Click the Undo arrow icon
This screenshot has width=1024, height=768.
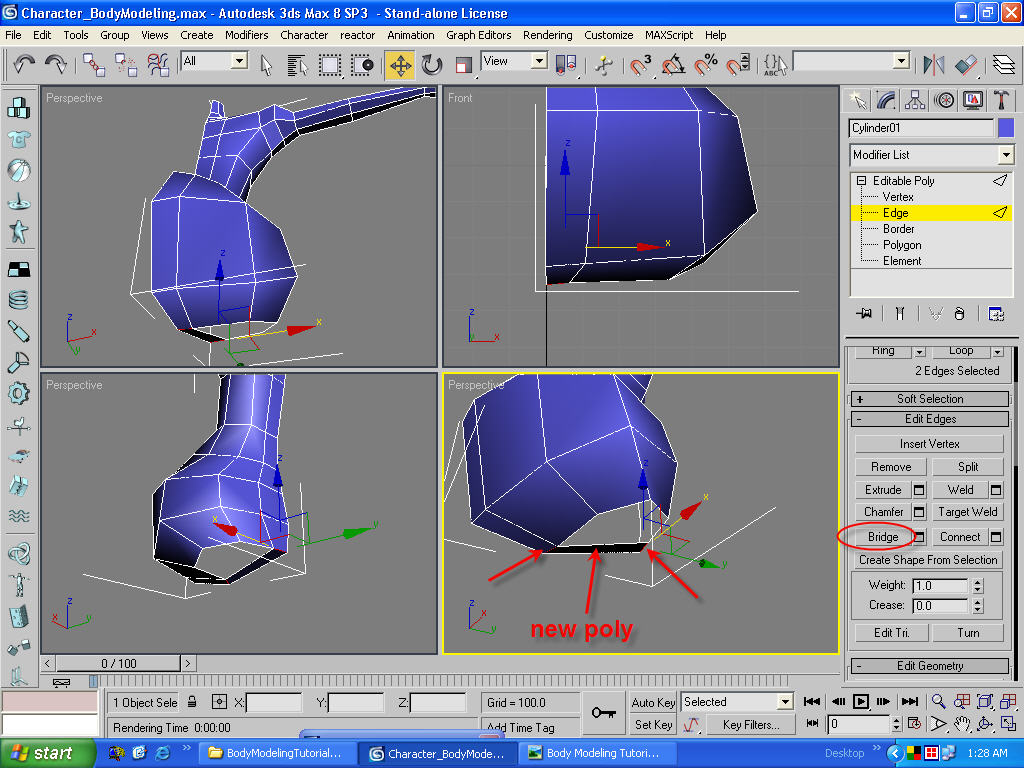pos(24,64)
